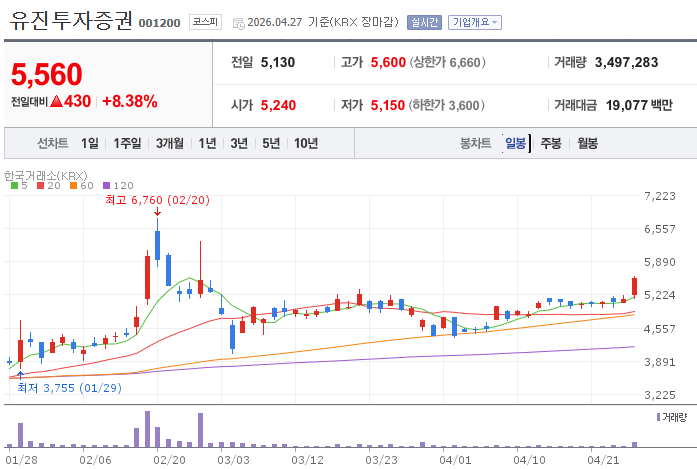Click the tallest red candle below 최고 marker

click(x=148, y=277)
